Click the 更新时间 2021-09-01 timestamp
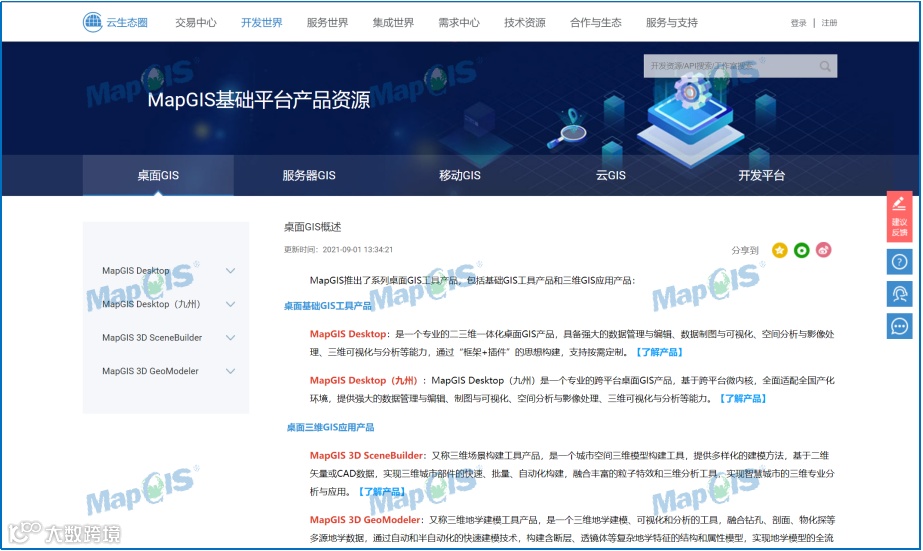Image resolution: width=923 pixels, height=551 pixels. [338, 250]
